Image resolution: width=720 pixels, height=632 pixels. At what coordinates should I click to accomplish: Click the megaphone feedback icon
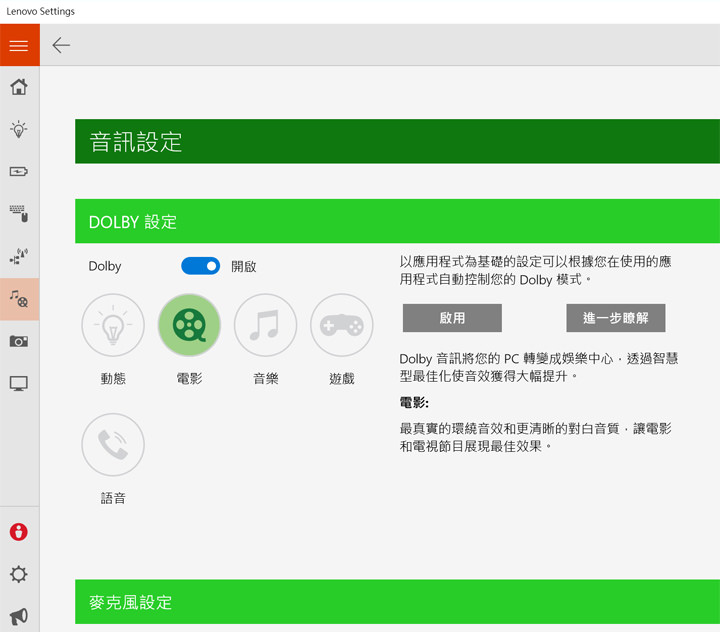pos(19,616)
